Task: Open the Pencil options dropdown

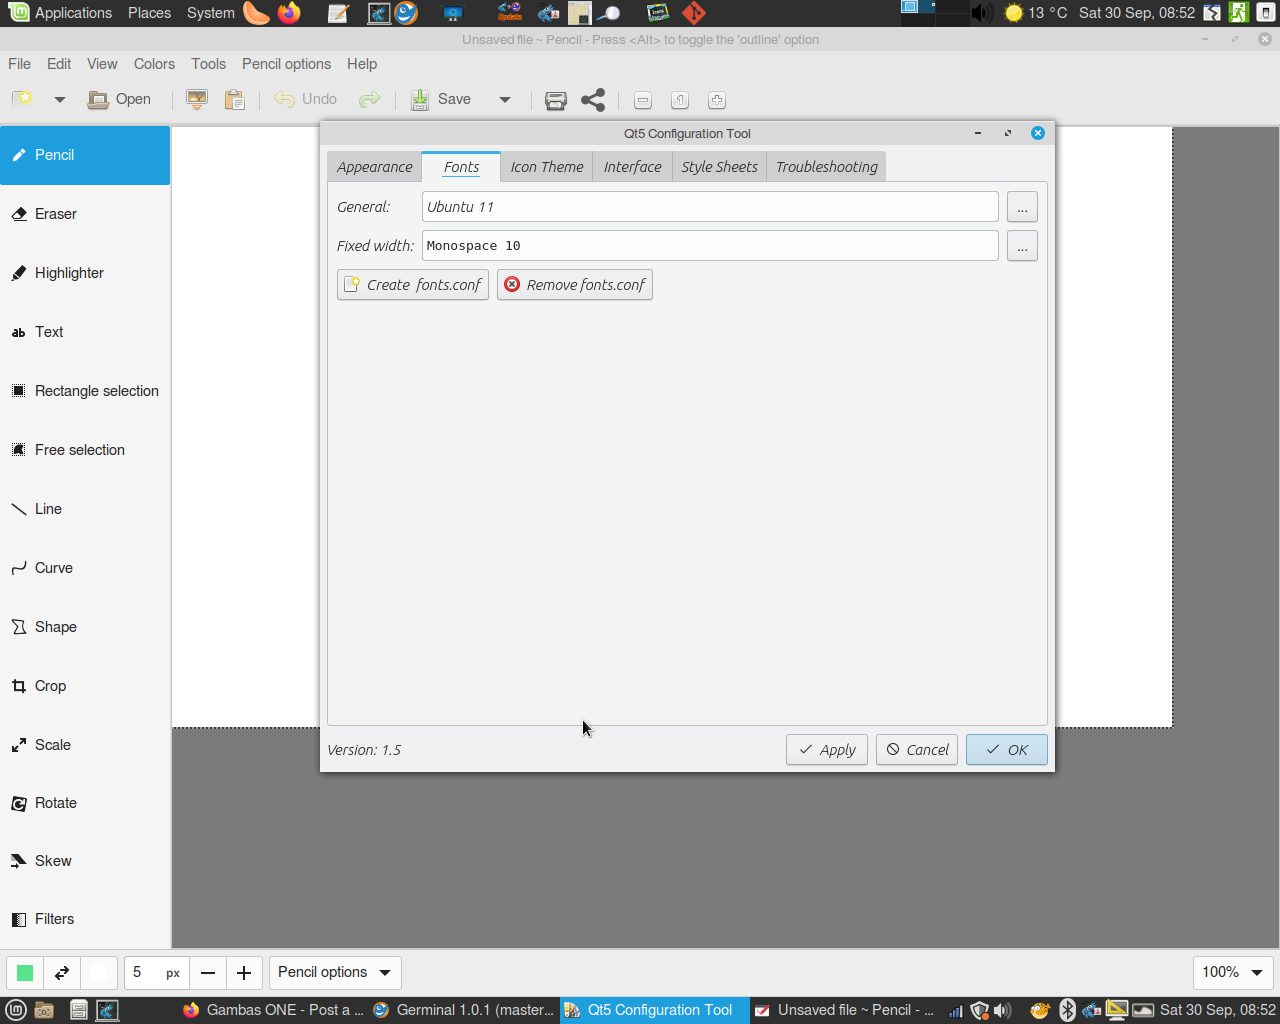Action: coord(334,973)
